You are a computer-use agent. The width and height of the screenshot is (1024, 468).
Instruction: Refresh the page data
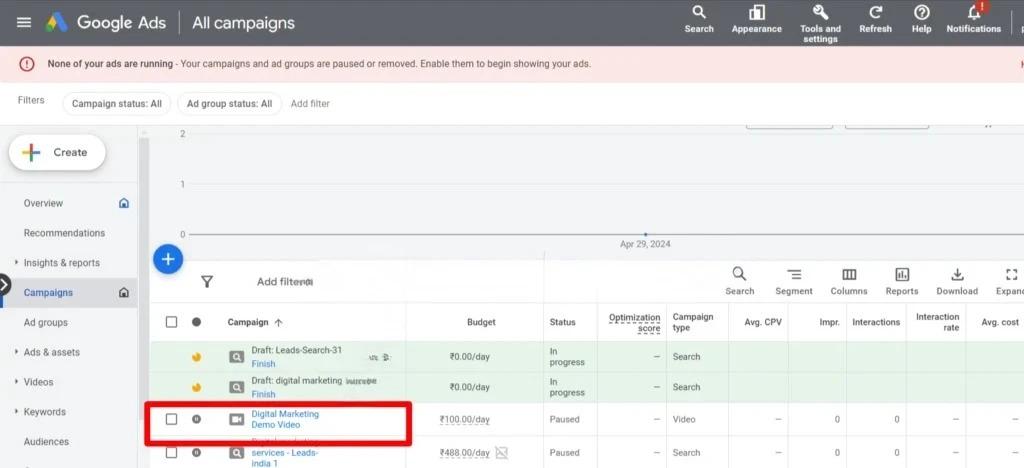pos(875,20)
